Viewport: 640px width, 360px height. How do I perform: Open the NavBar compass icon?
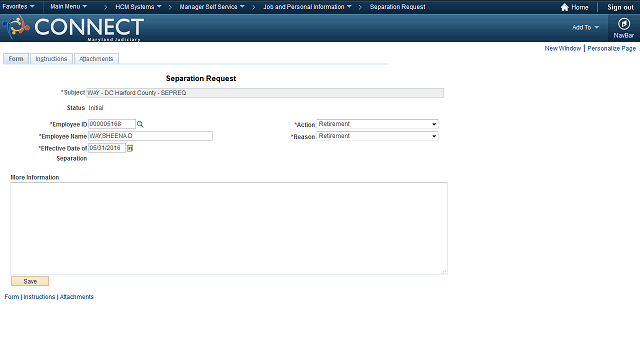tap(623, 24)
